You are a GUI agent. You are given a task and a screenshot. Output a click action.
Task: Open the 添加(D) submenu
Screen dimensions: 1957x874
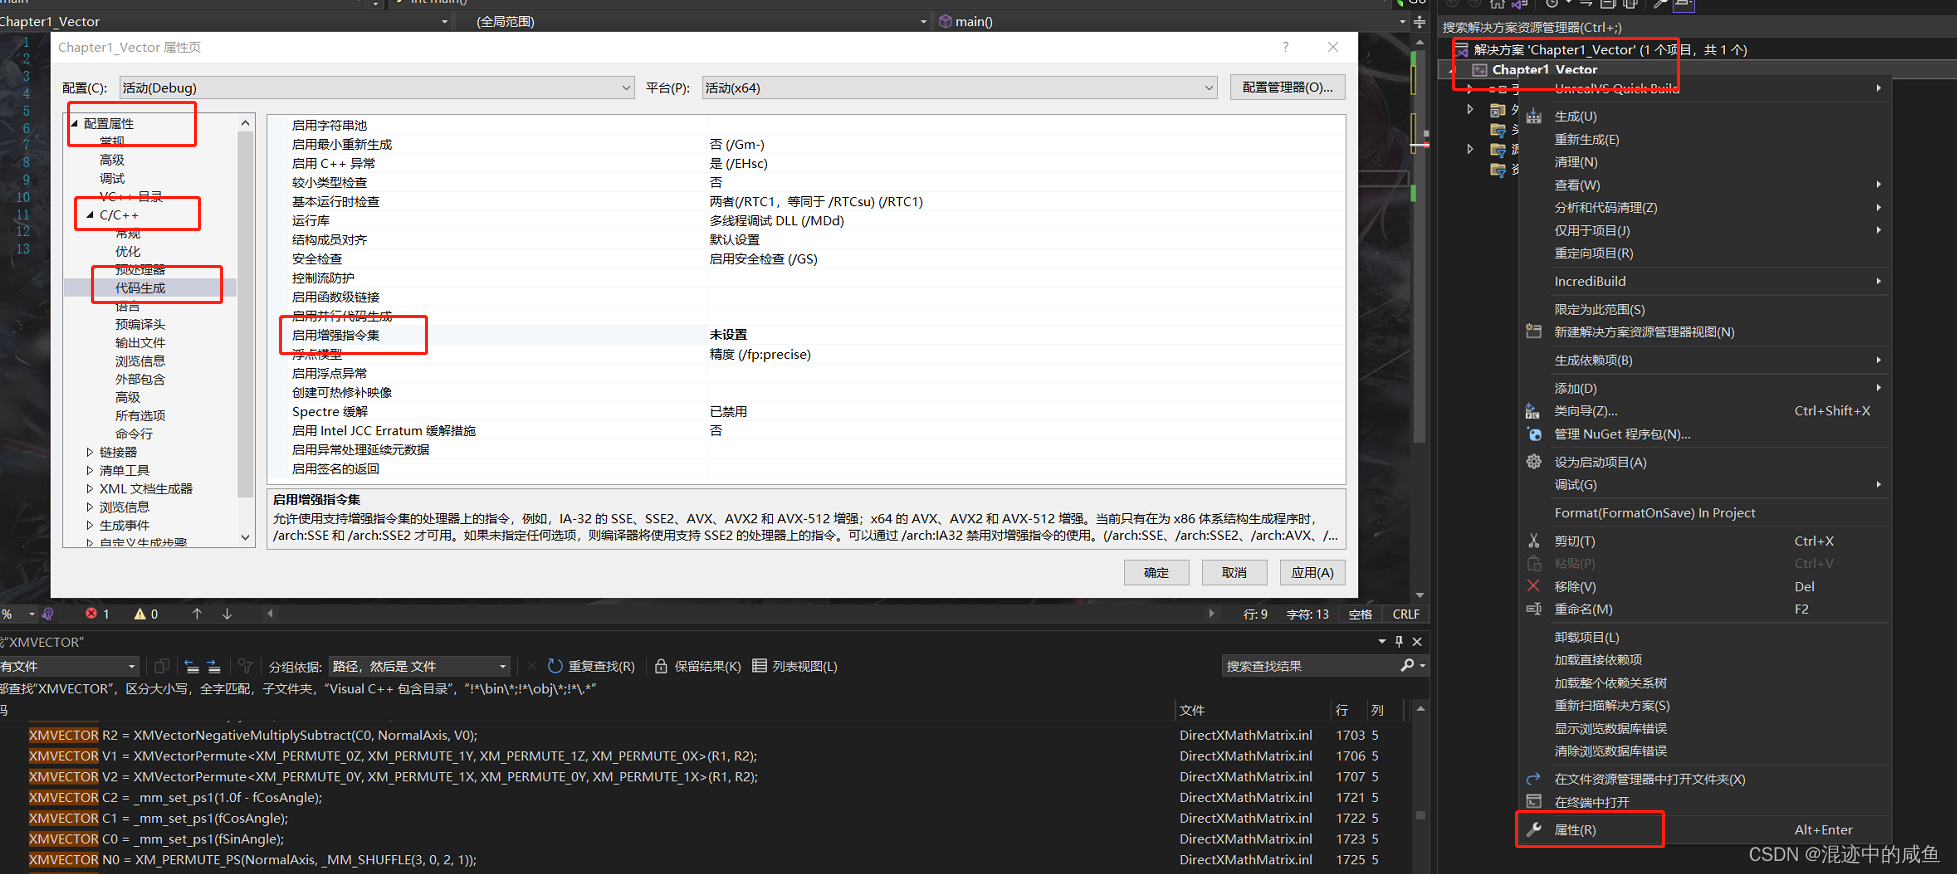pyautogui.click(x=1705, y=388)
